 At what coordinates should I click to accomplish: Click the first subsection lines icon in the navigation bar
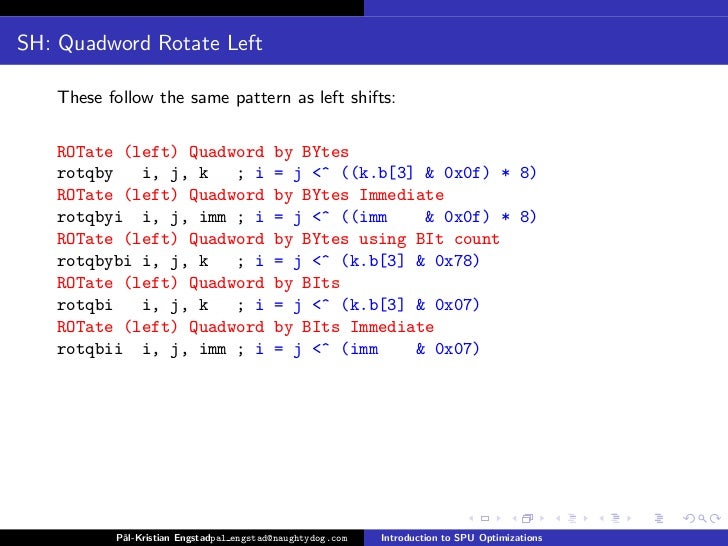pyautogui.click(x=572, y=518)
